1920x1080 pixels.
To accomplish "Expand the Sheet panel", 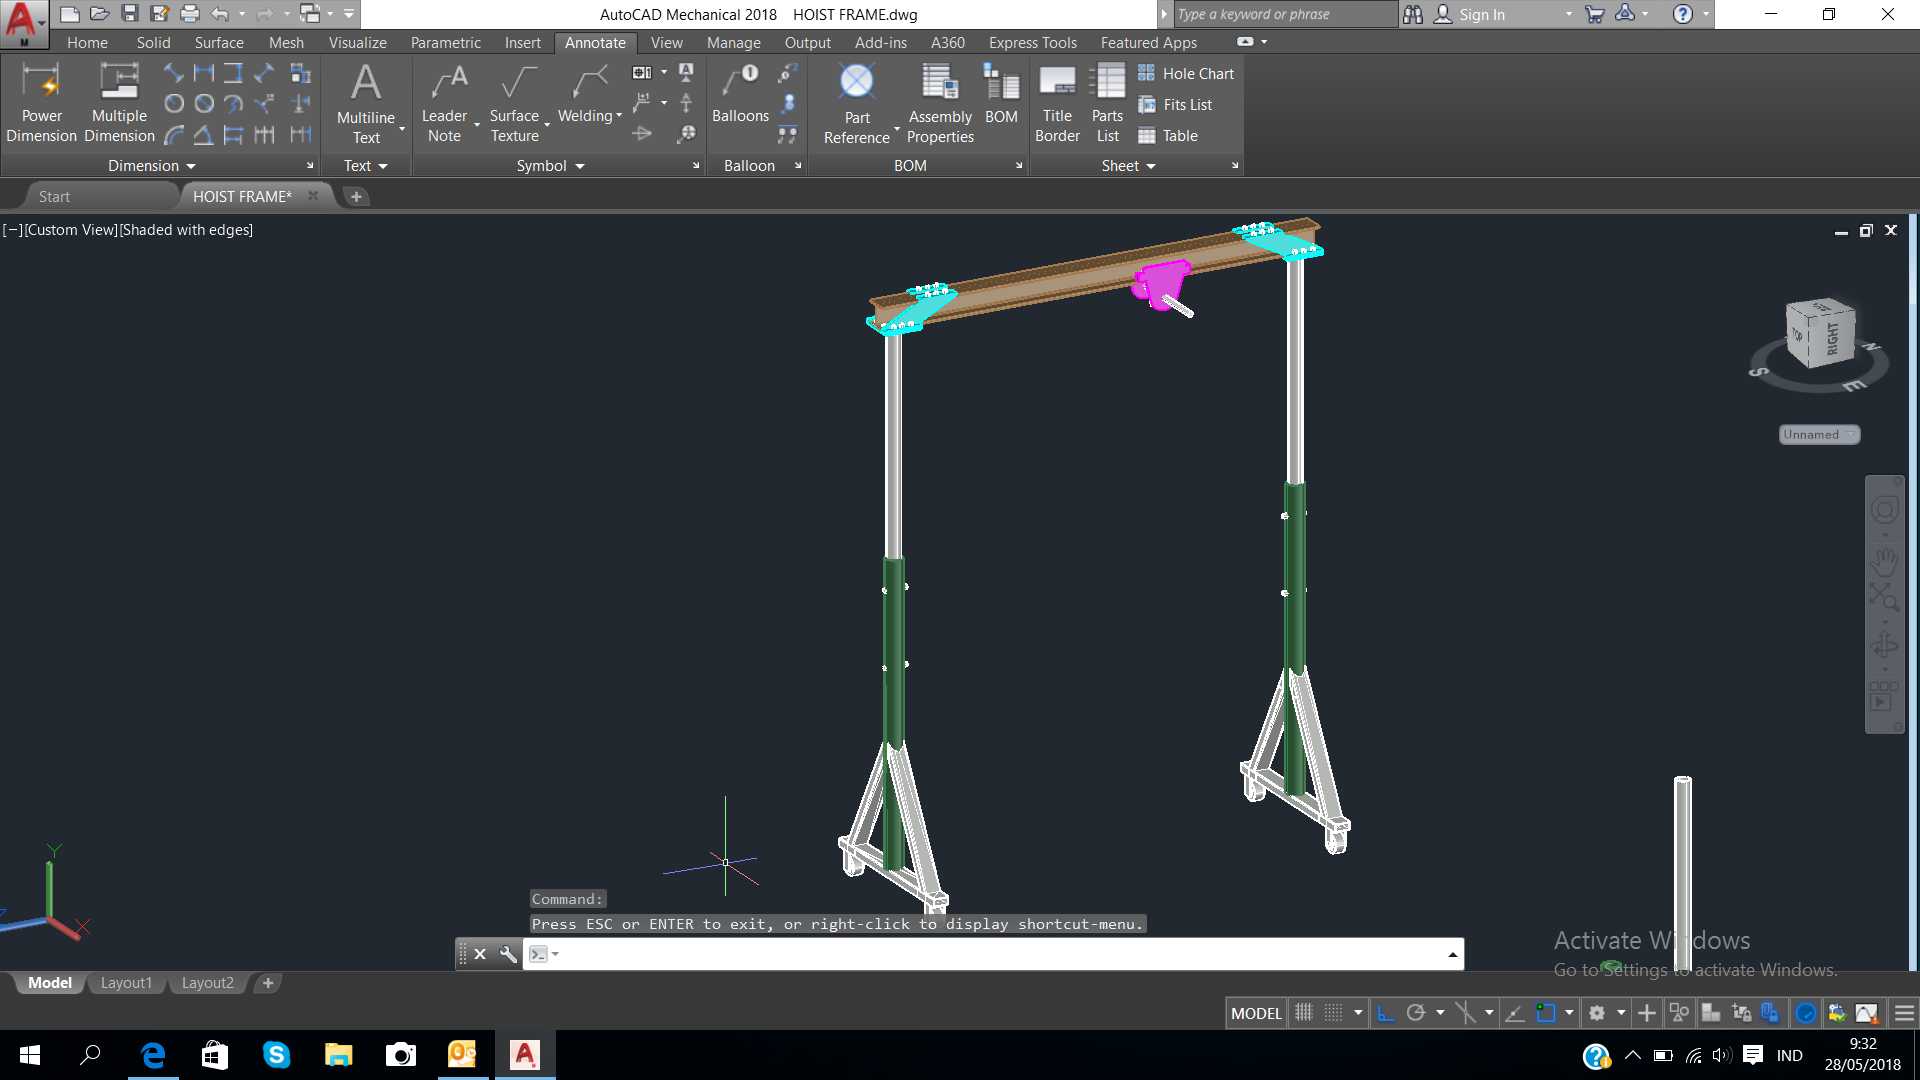I will (x=1128, y=166).
